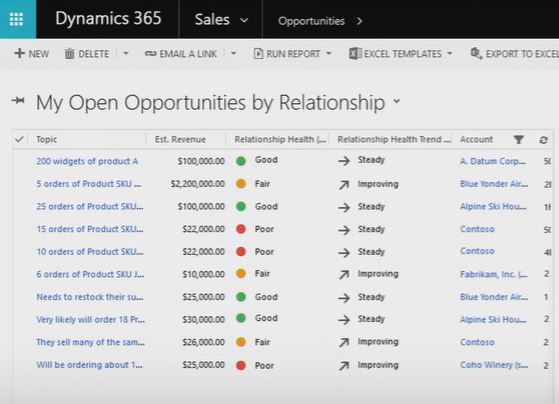
Task: Click improving arrow in 'They sell many' row
Action: click(344, 343)
